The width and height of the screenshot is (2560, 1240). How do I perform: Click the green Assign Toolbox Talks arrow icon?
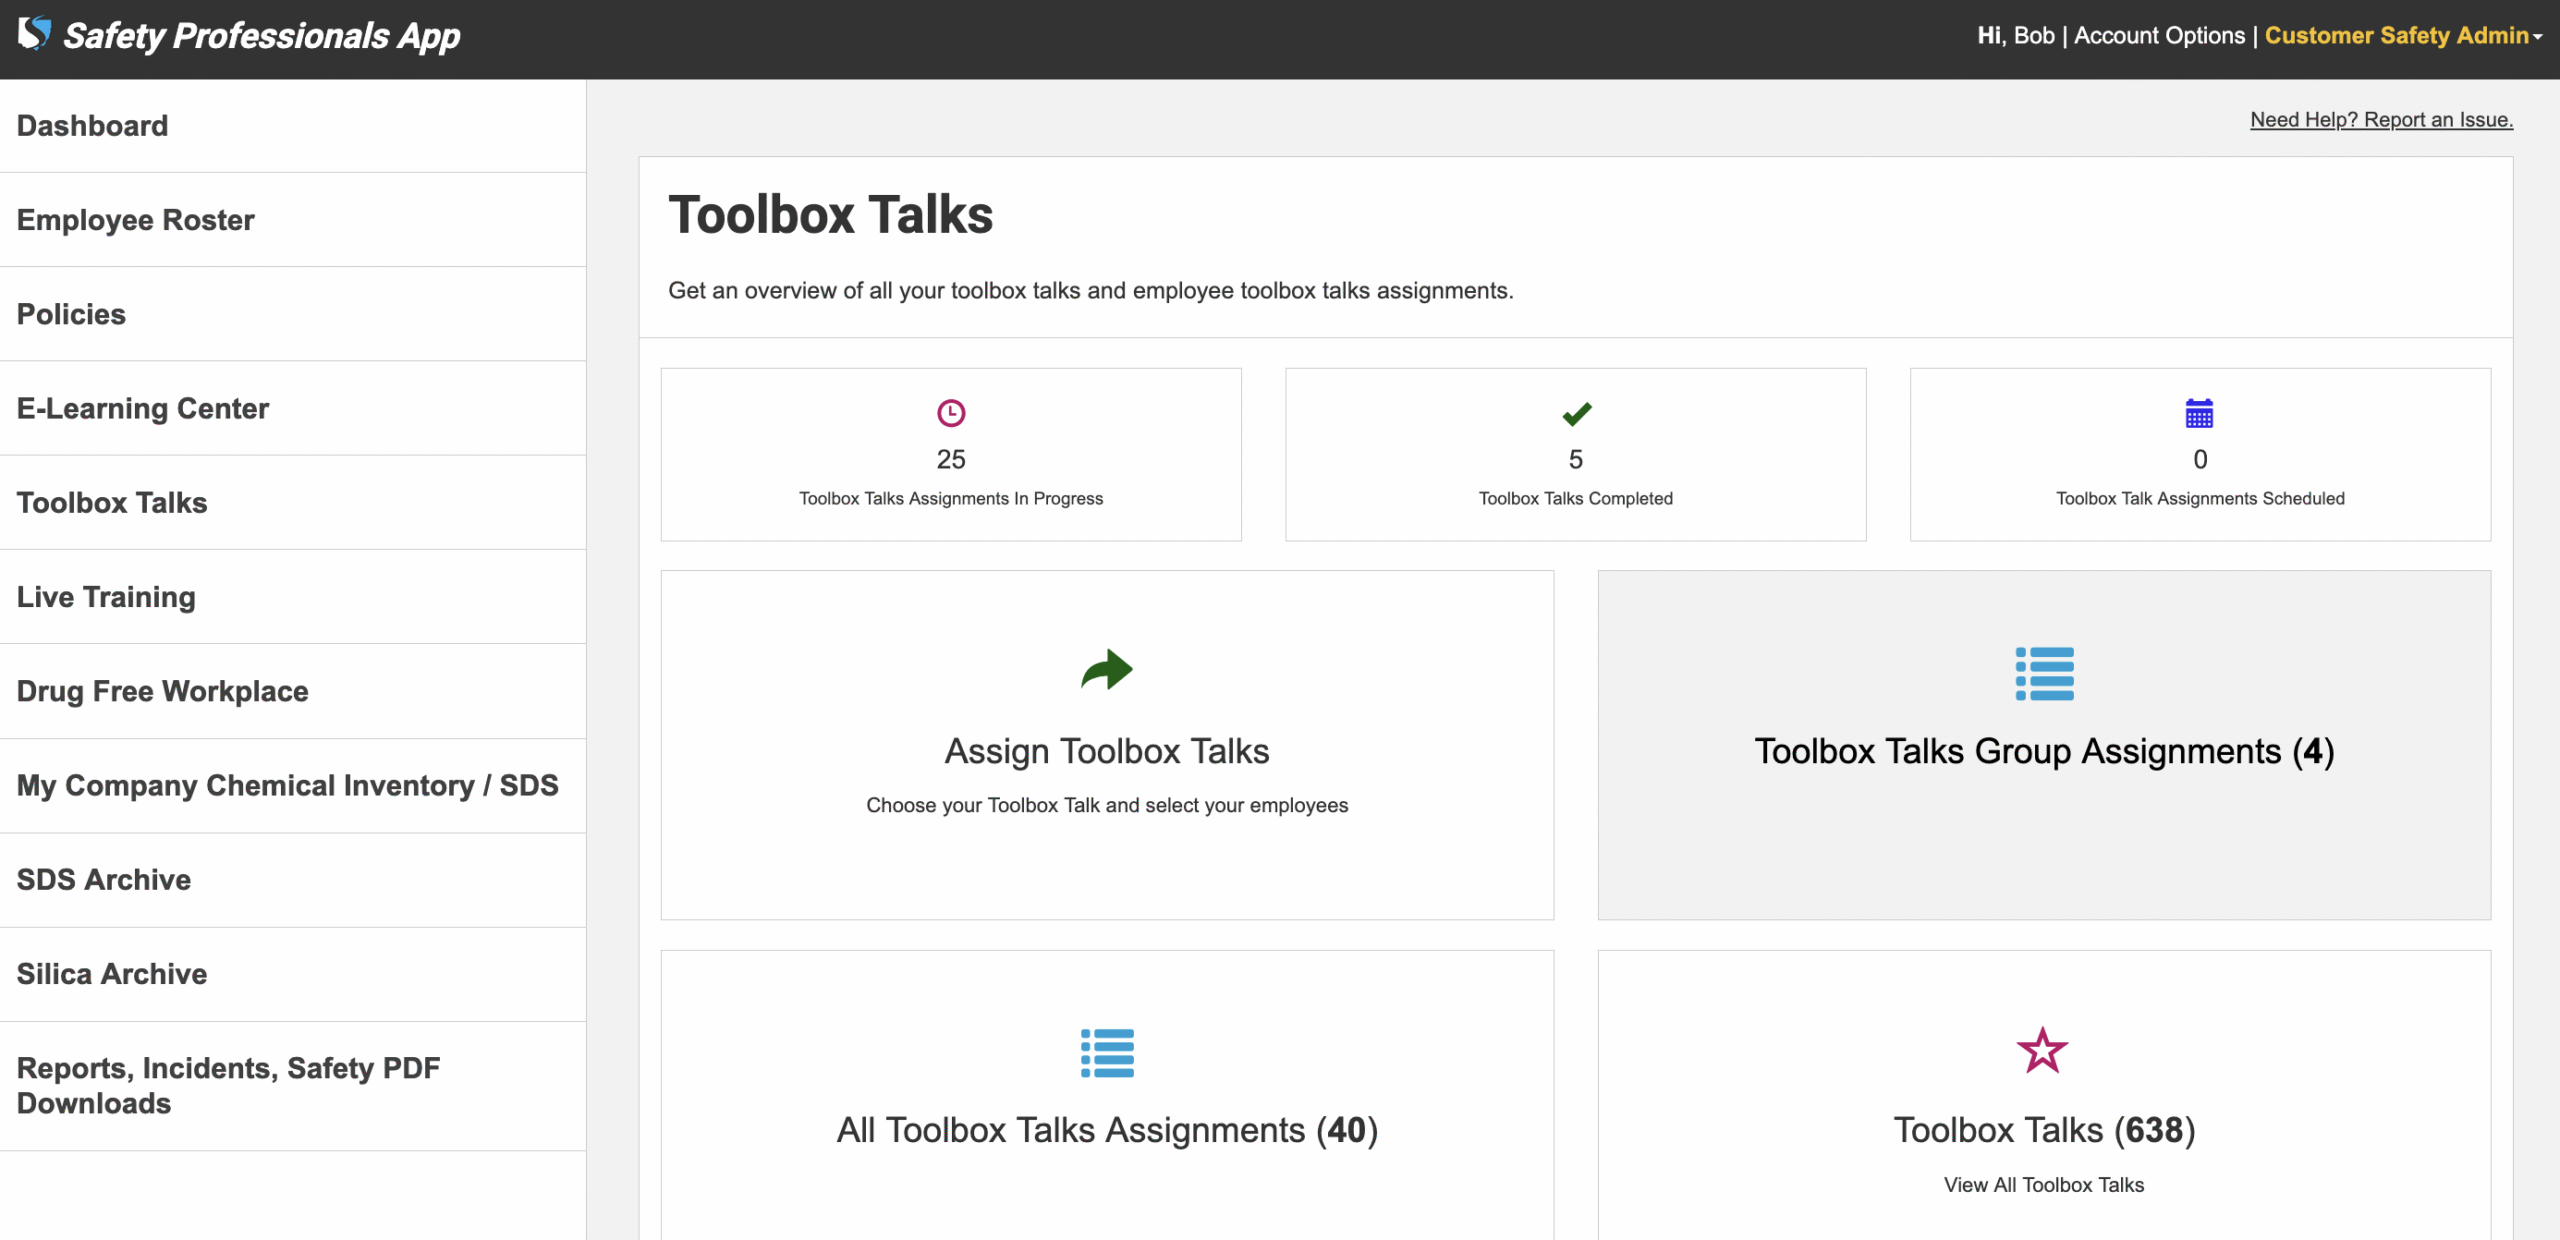(1106, 670)
